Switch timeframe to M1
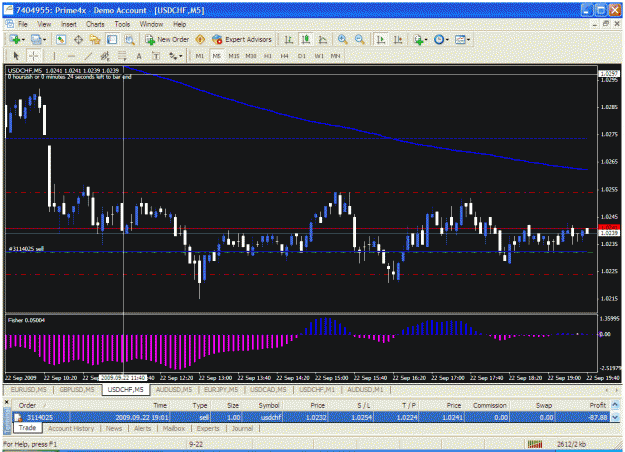 200,56
